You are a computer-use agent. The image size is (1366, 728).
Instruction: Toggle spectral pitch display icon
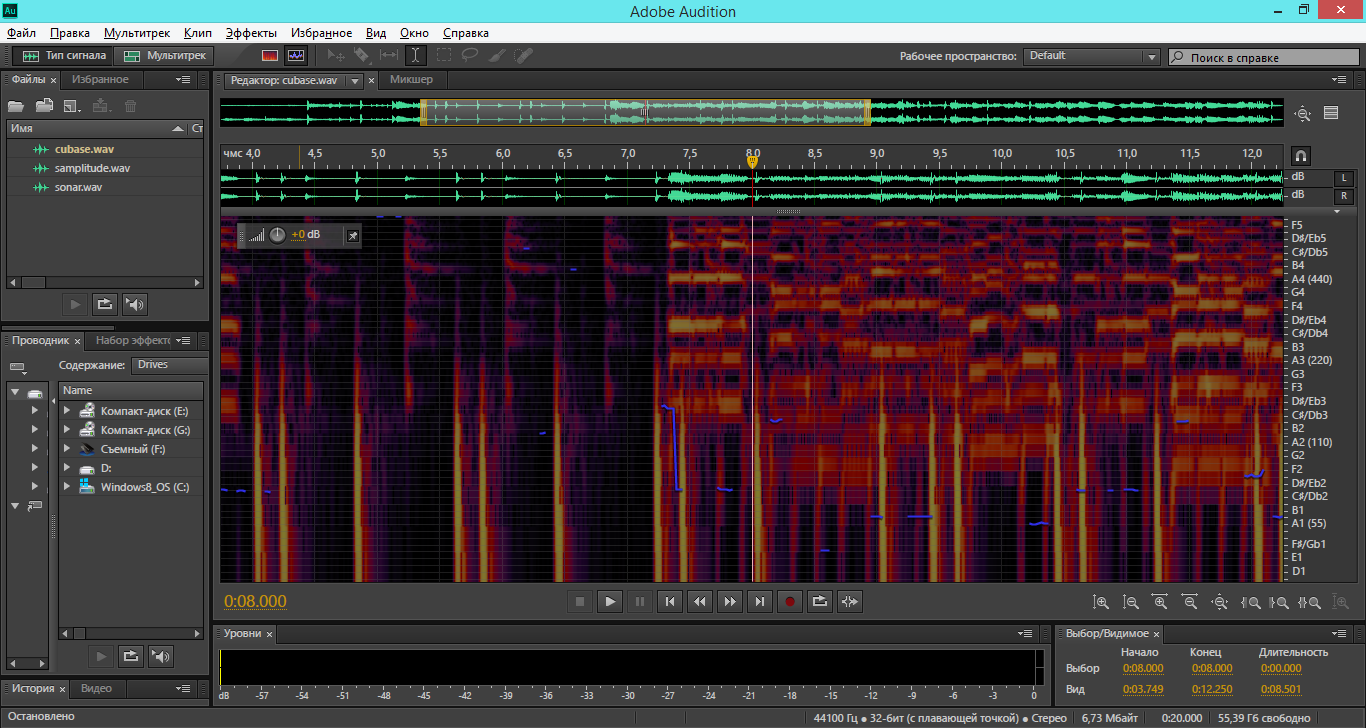click(x=296, y=56)
